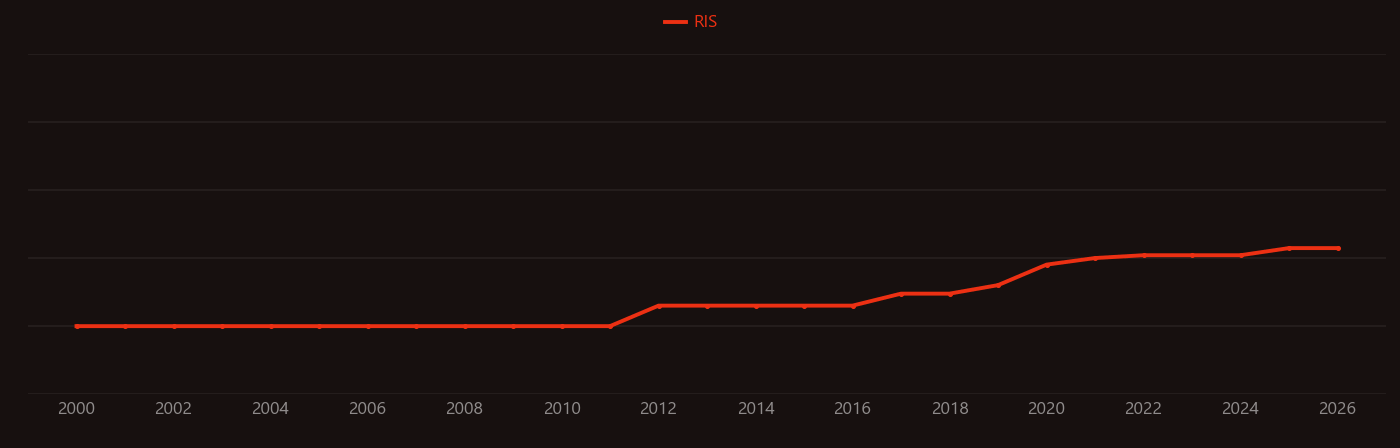Select the 2024 data point on the line
Viewport: 1400px width, 448px height.
(x=1241, y=255)
